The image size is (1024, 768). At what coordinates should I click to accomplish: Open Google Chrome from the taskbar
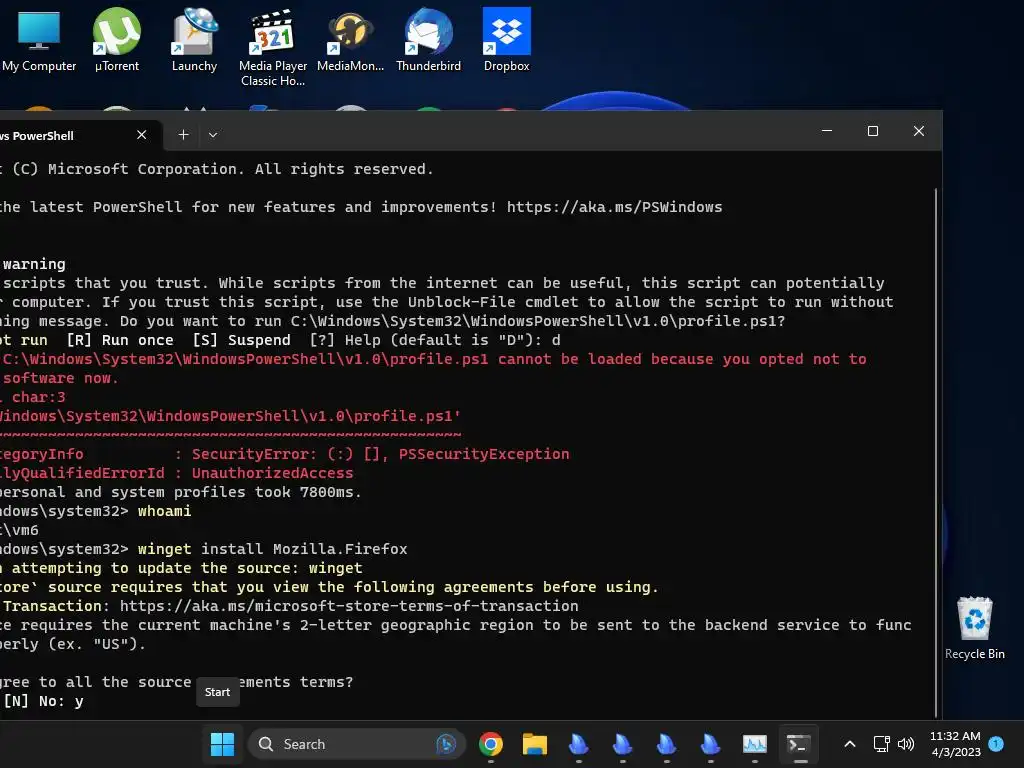(x=490, y=744)
